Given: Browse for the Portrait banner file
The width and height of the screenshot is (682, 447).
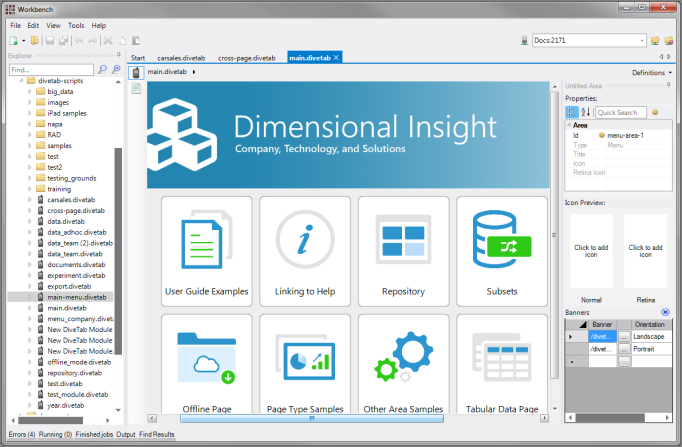Looking at the screenshot, I should pyautogui.click(x=624, y=349).
